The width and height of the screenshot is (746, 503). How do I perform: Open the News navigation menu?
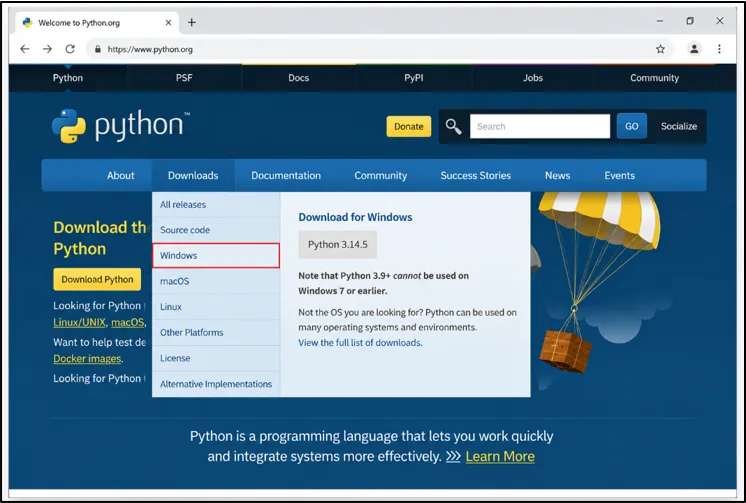(x=557, y=175)
